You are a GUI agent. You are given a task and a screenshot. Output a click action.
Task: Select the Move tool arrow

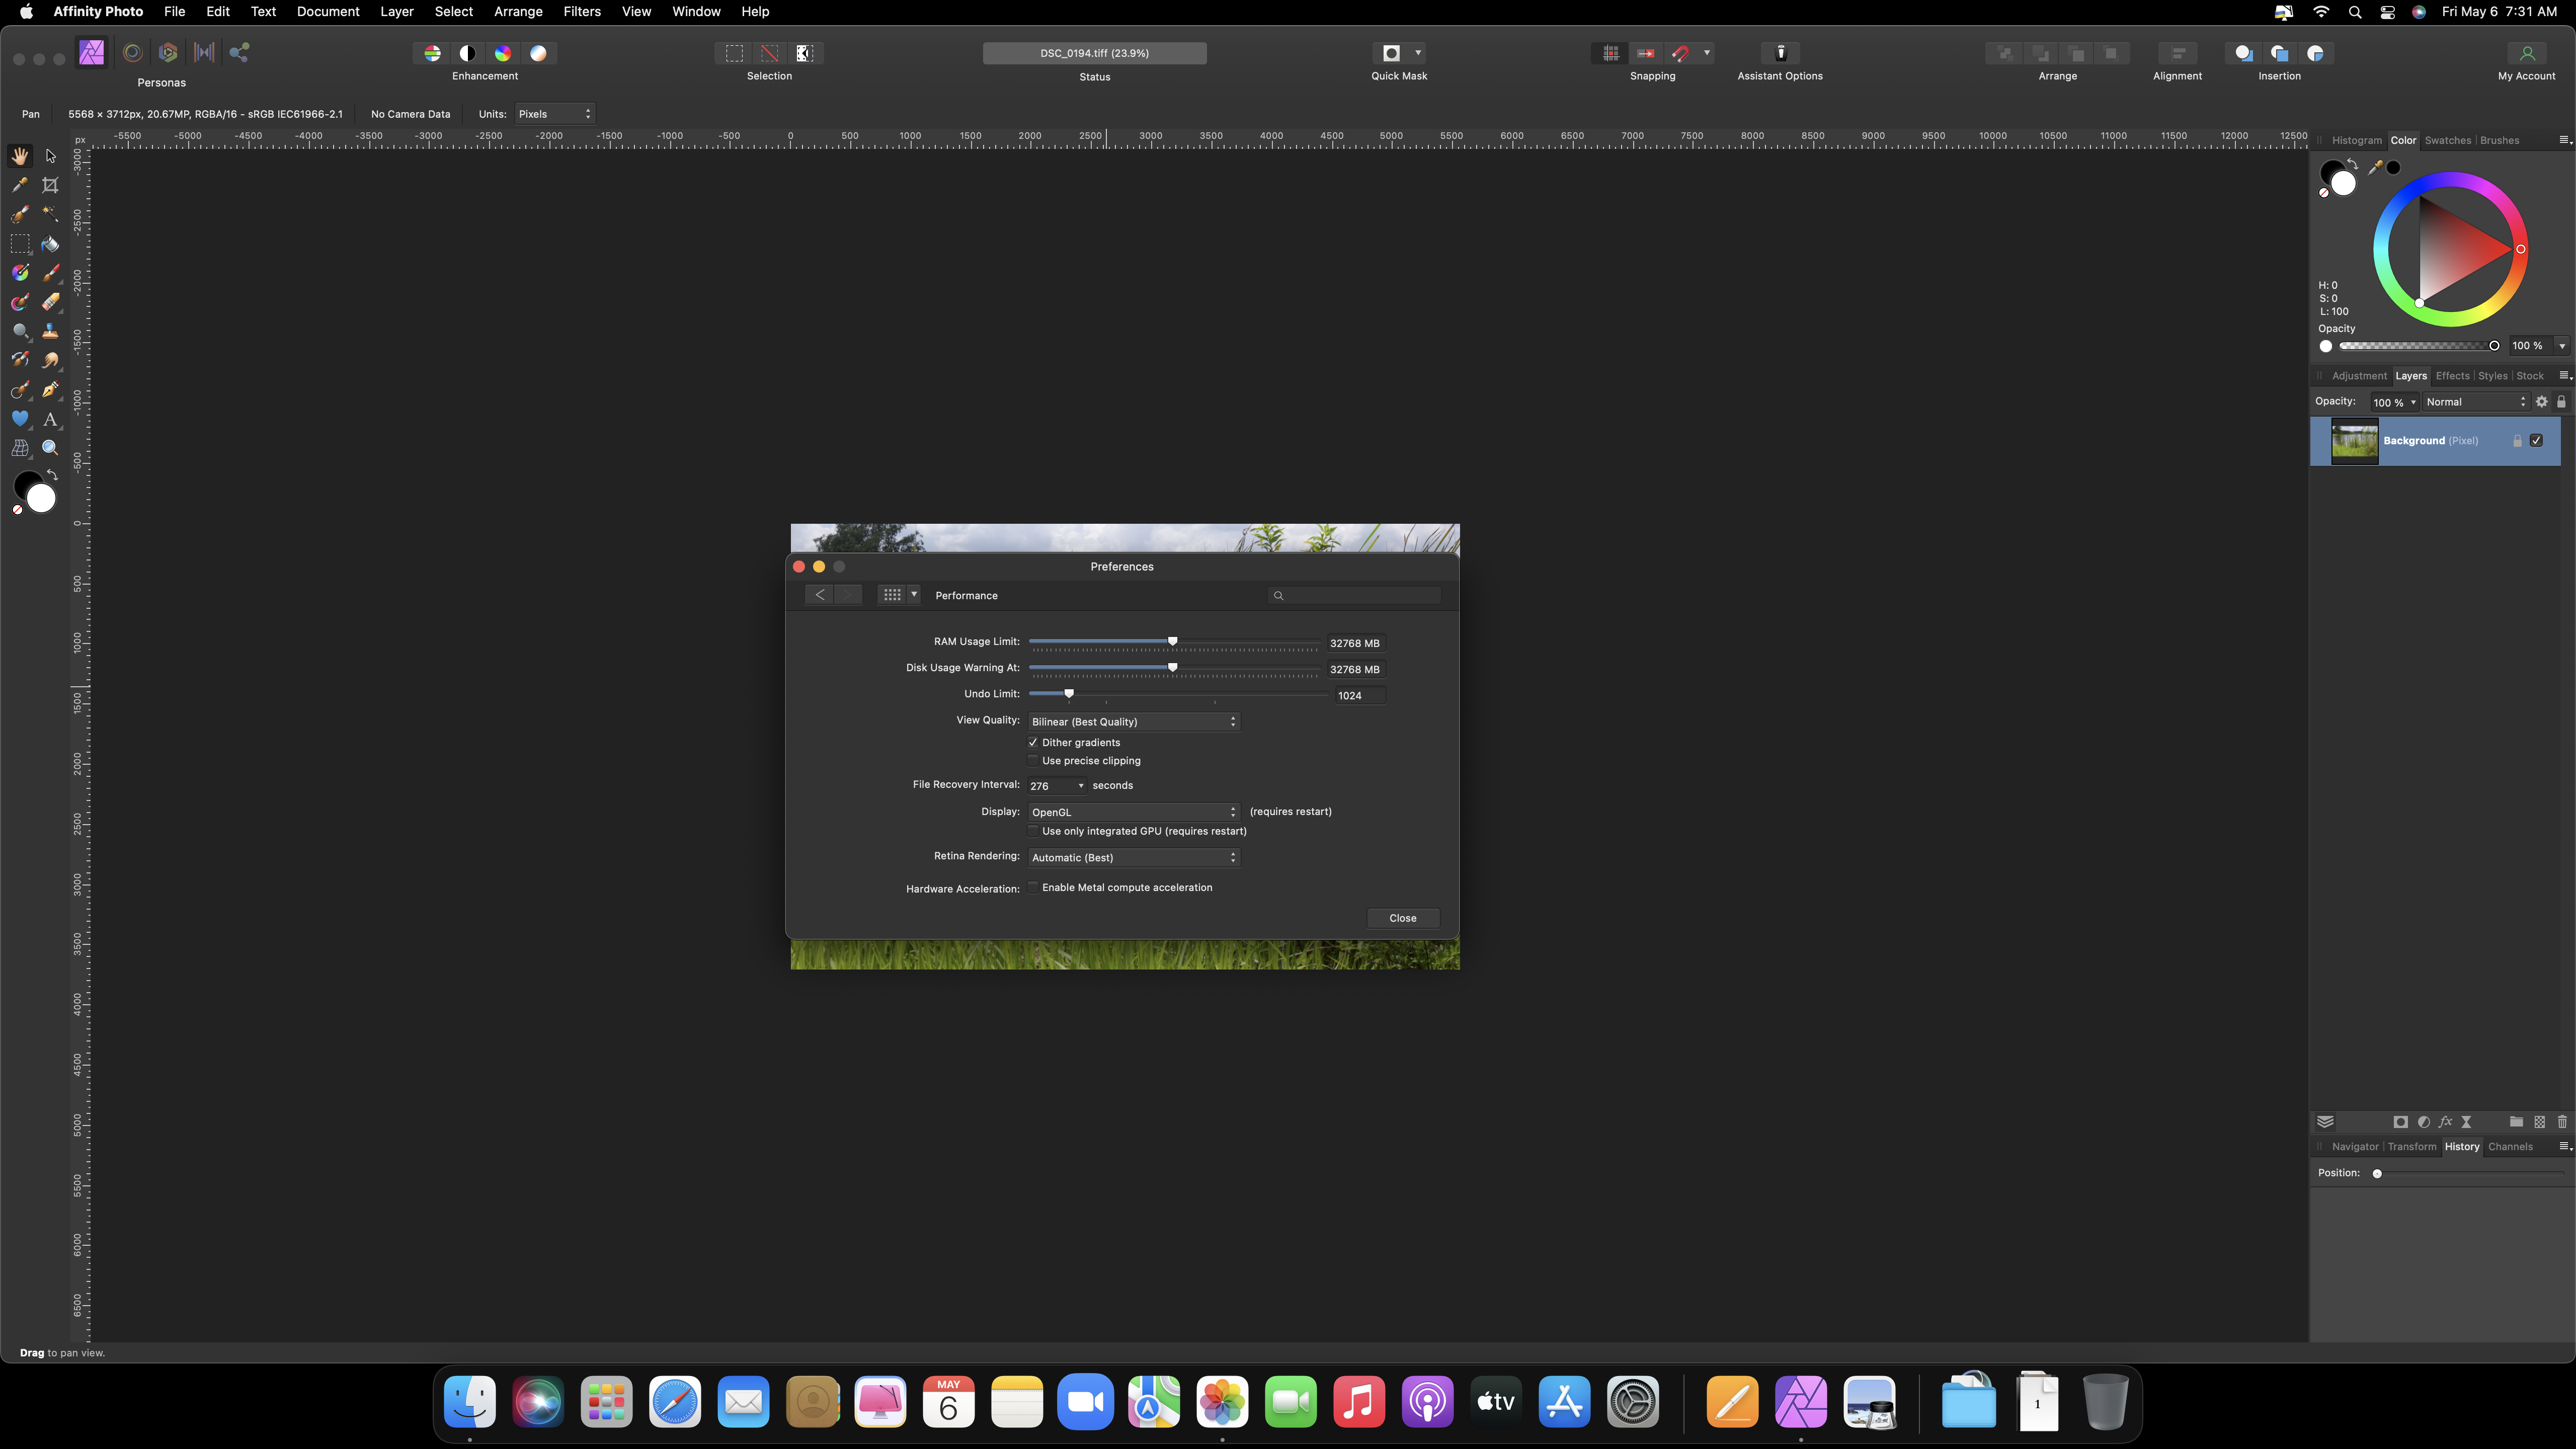50,156
